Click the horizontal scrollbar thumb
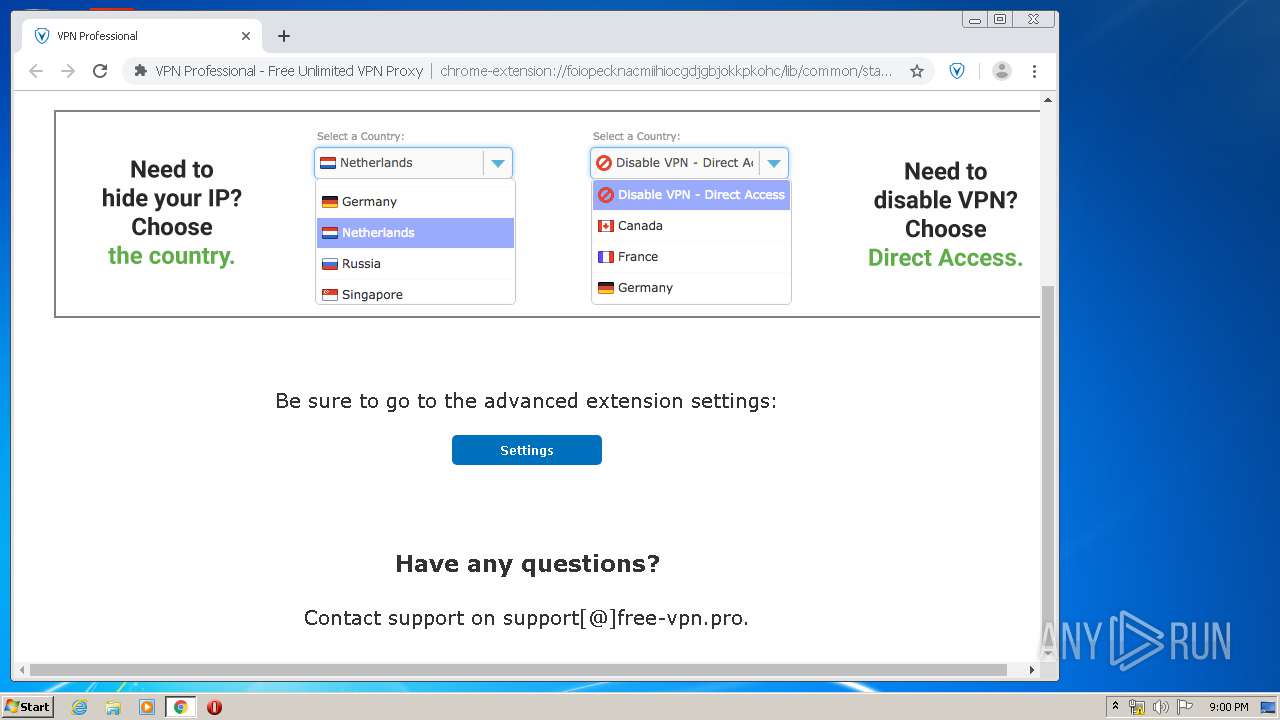Screen dimensions: 1280x720 point(518,670)
